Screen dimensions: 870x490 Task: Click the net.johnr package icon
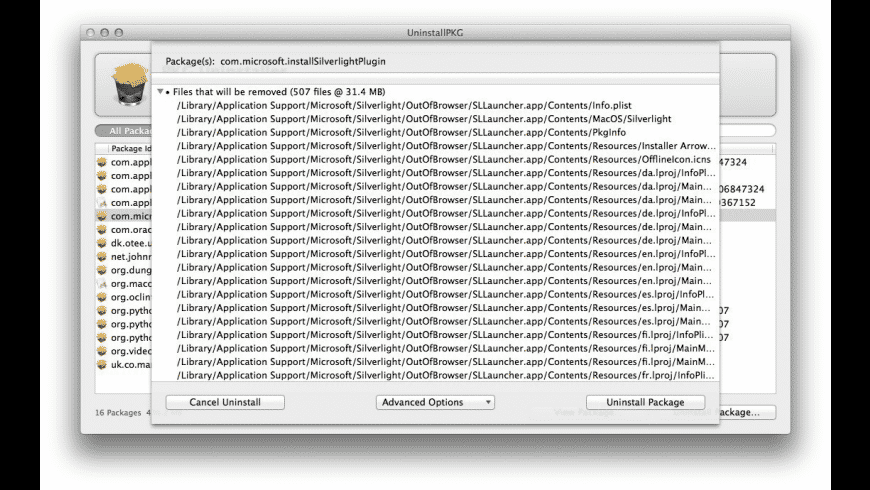tap(102, 256)
